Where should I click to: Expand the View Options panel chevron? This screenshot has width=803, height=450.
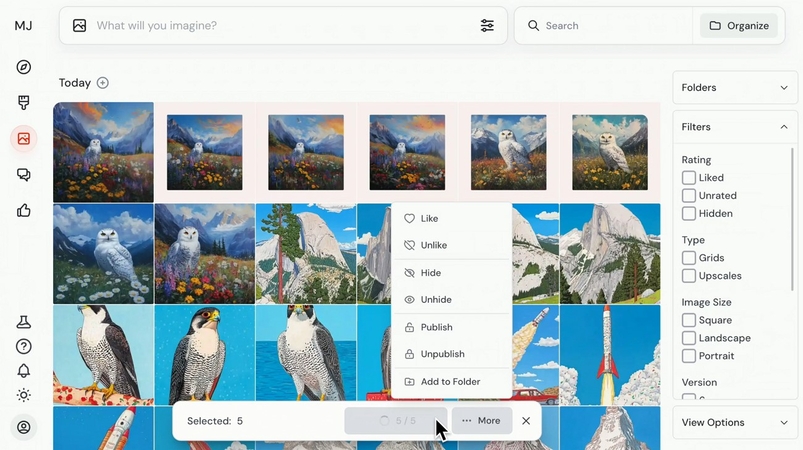[x=784, y=422]
